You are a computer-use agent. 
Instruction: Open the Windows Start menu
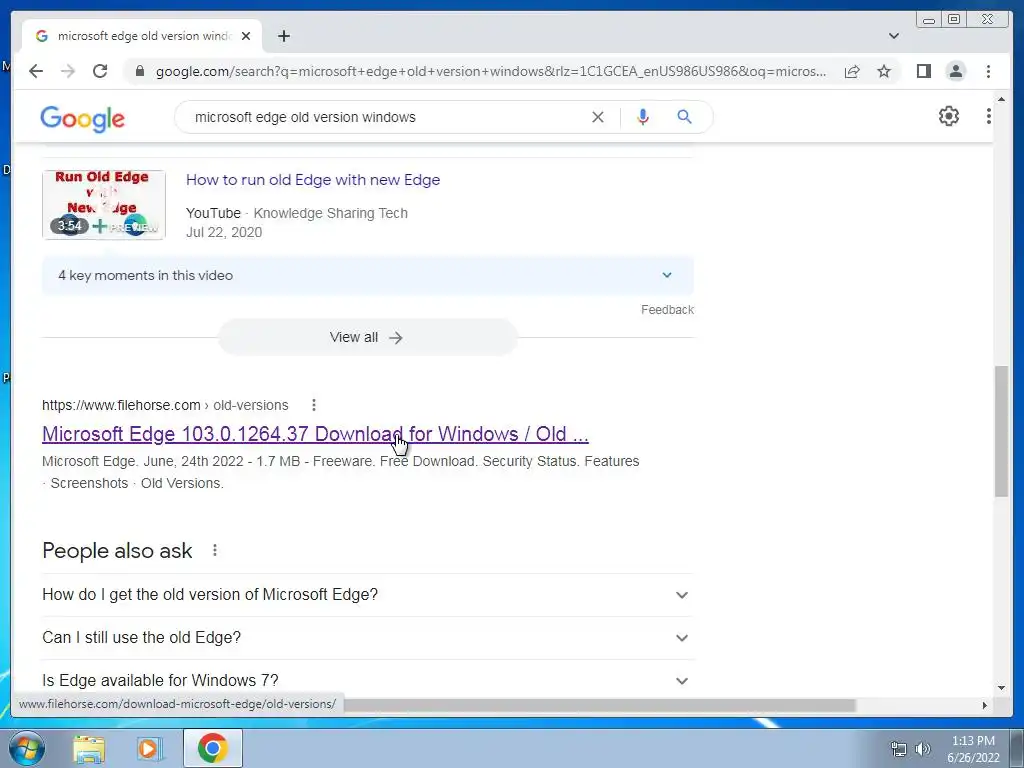coord(26,748)
